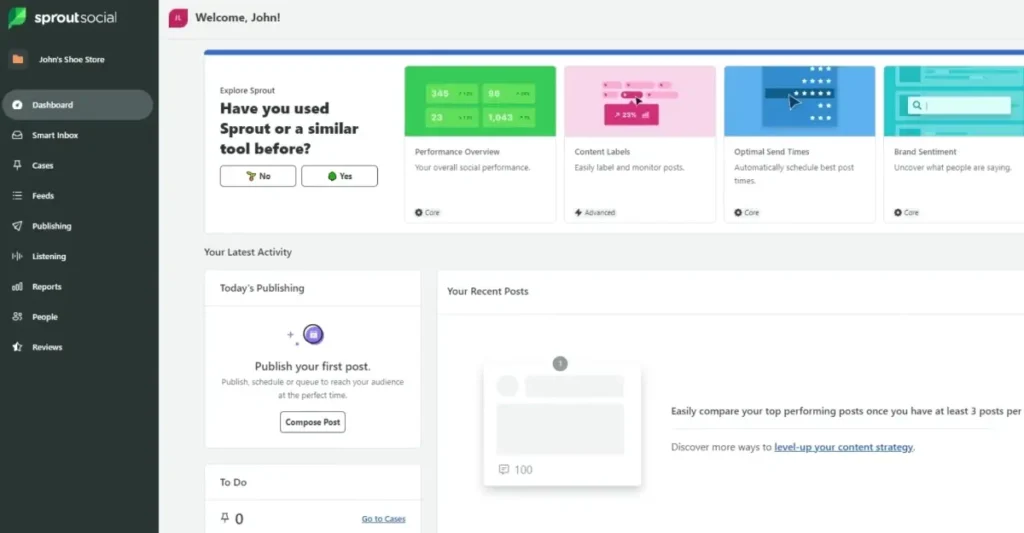
Task: Click the Welcome, John! header text
Action: tap(238, 18)
